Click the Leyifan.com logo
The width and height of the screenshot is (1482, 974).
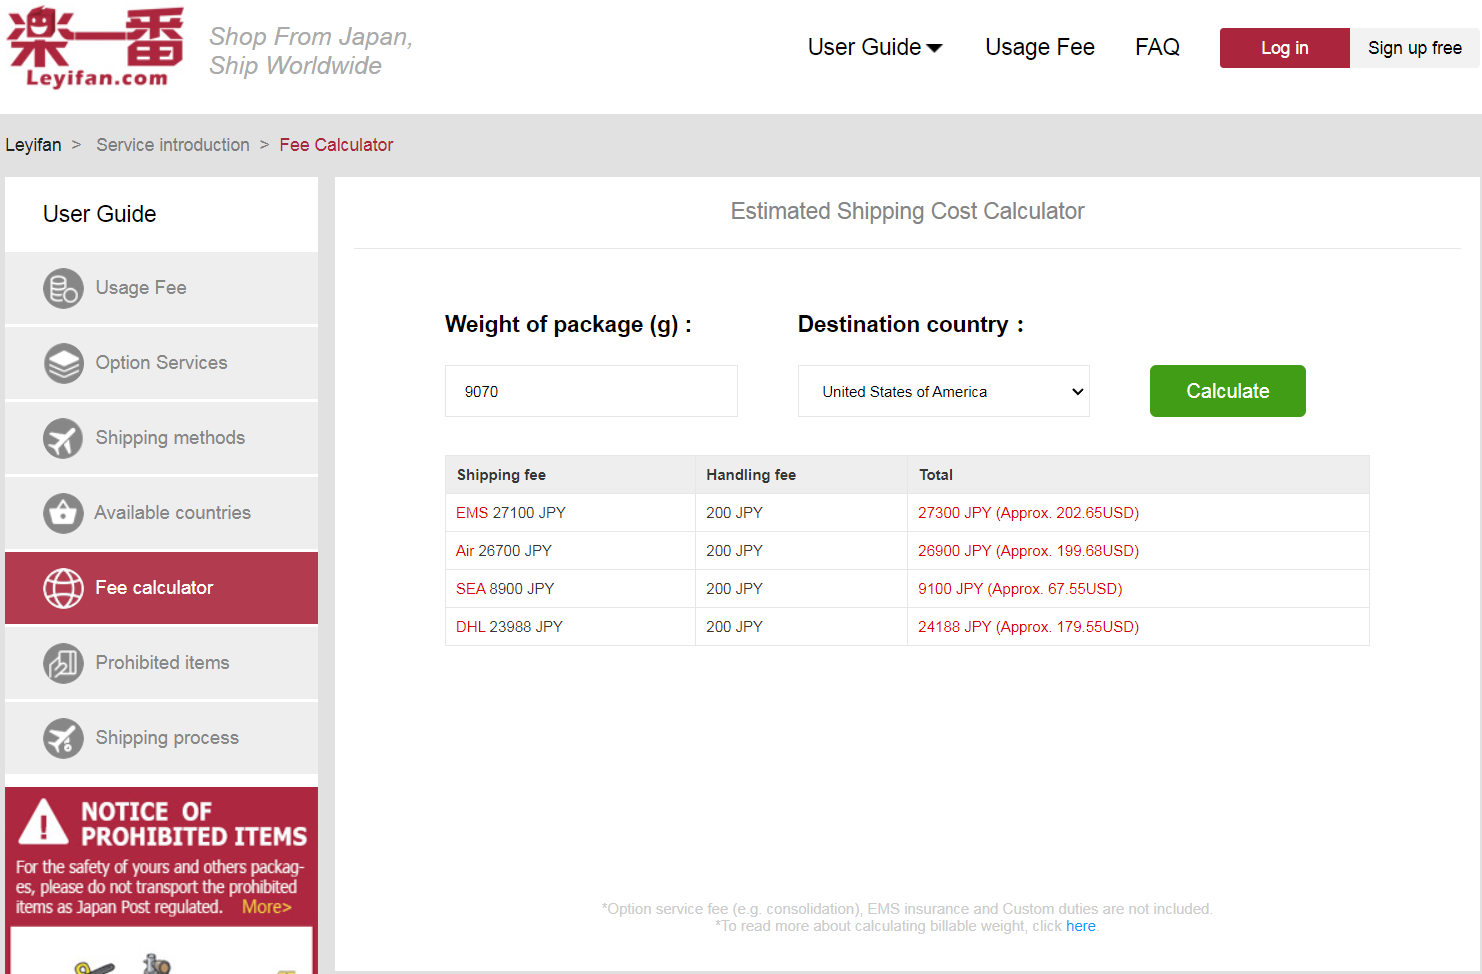pyautogui.click(x=96, y=47)
